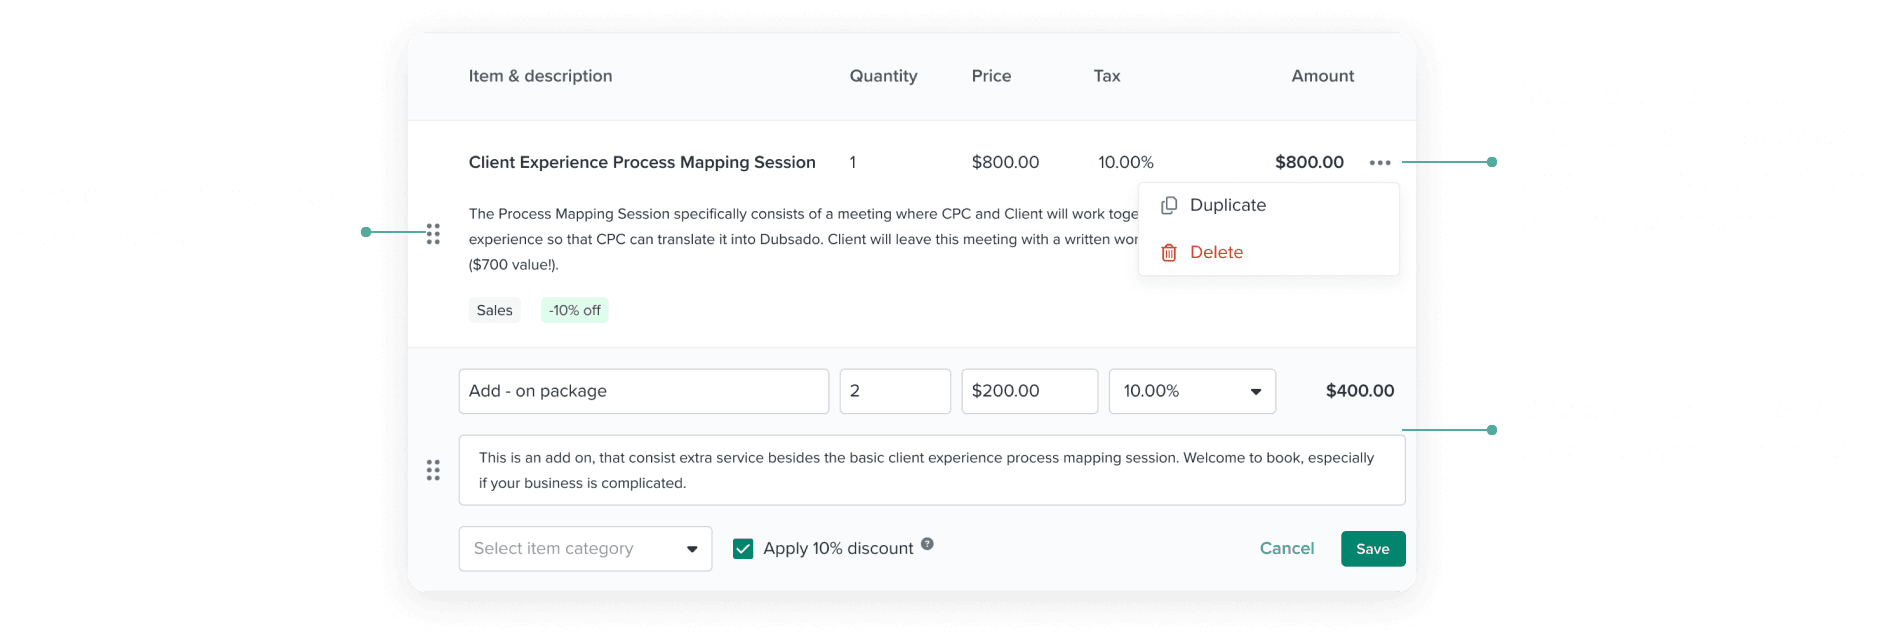This screenshot has height=640, width=1894.
Task: Click the price field showing $200.00
Action: pyautogui.click(x=1029, y=391)
